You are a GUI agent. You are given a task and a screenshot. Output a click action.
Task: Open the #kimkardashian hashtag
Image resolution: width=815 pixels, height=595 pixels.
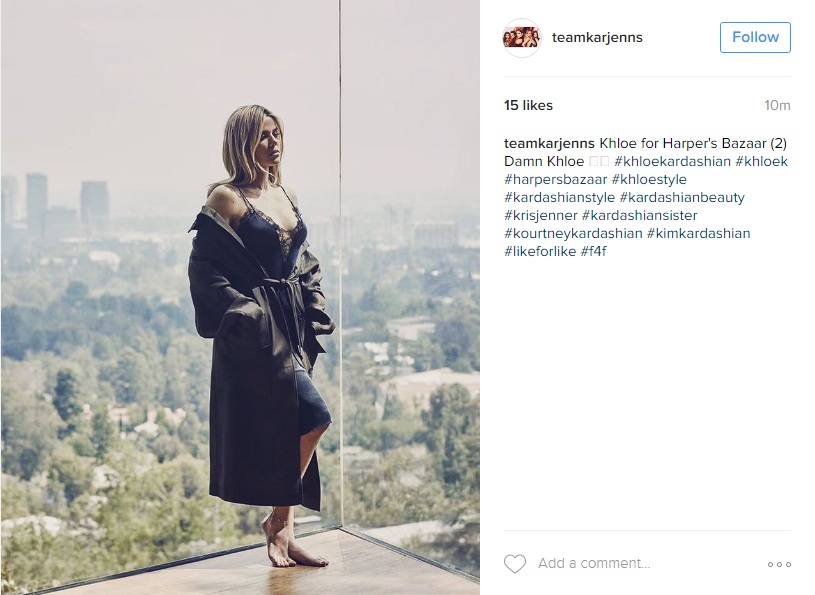(x=699, y=234)
